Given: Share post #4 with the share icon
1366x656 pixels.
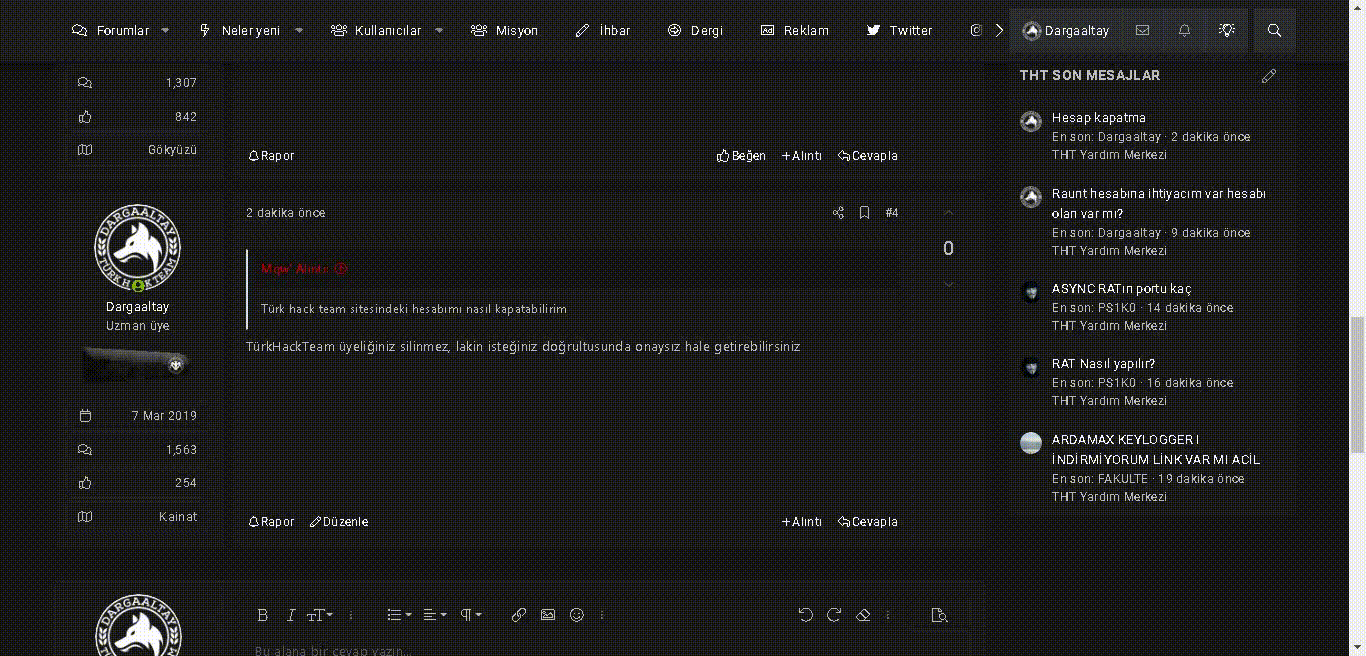Looking at the screenshot, I should pos(838,213).
